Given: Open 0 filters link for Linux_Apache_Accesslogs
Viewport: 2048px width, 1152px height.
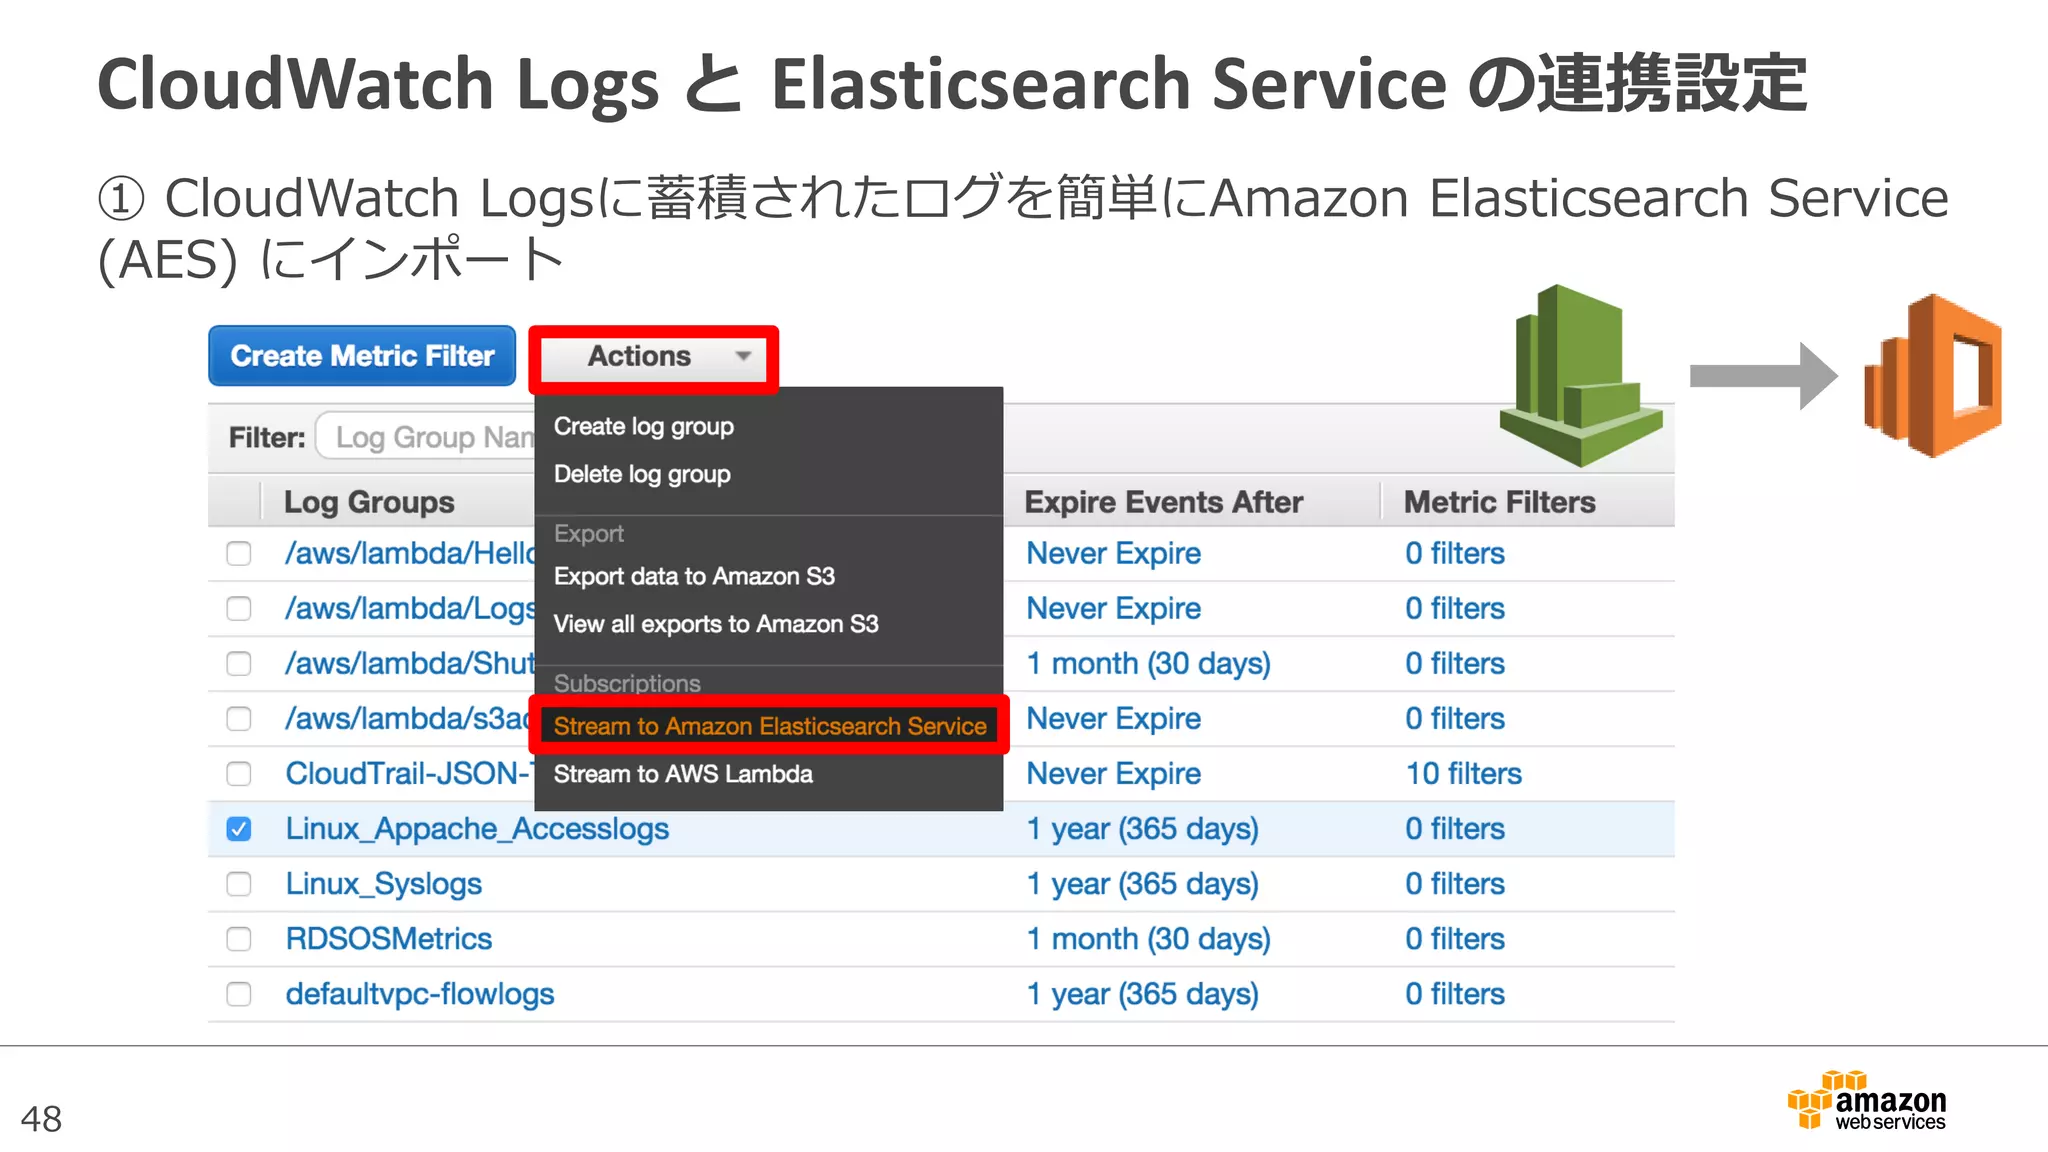Looking at the screenshot, I should pos(1455,829).
